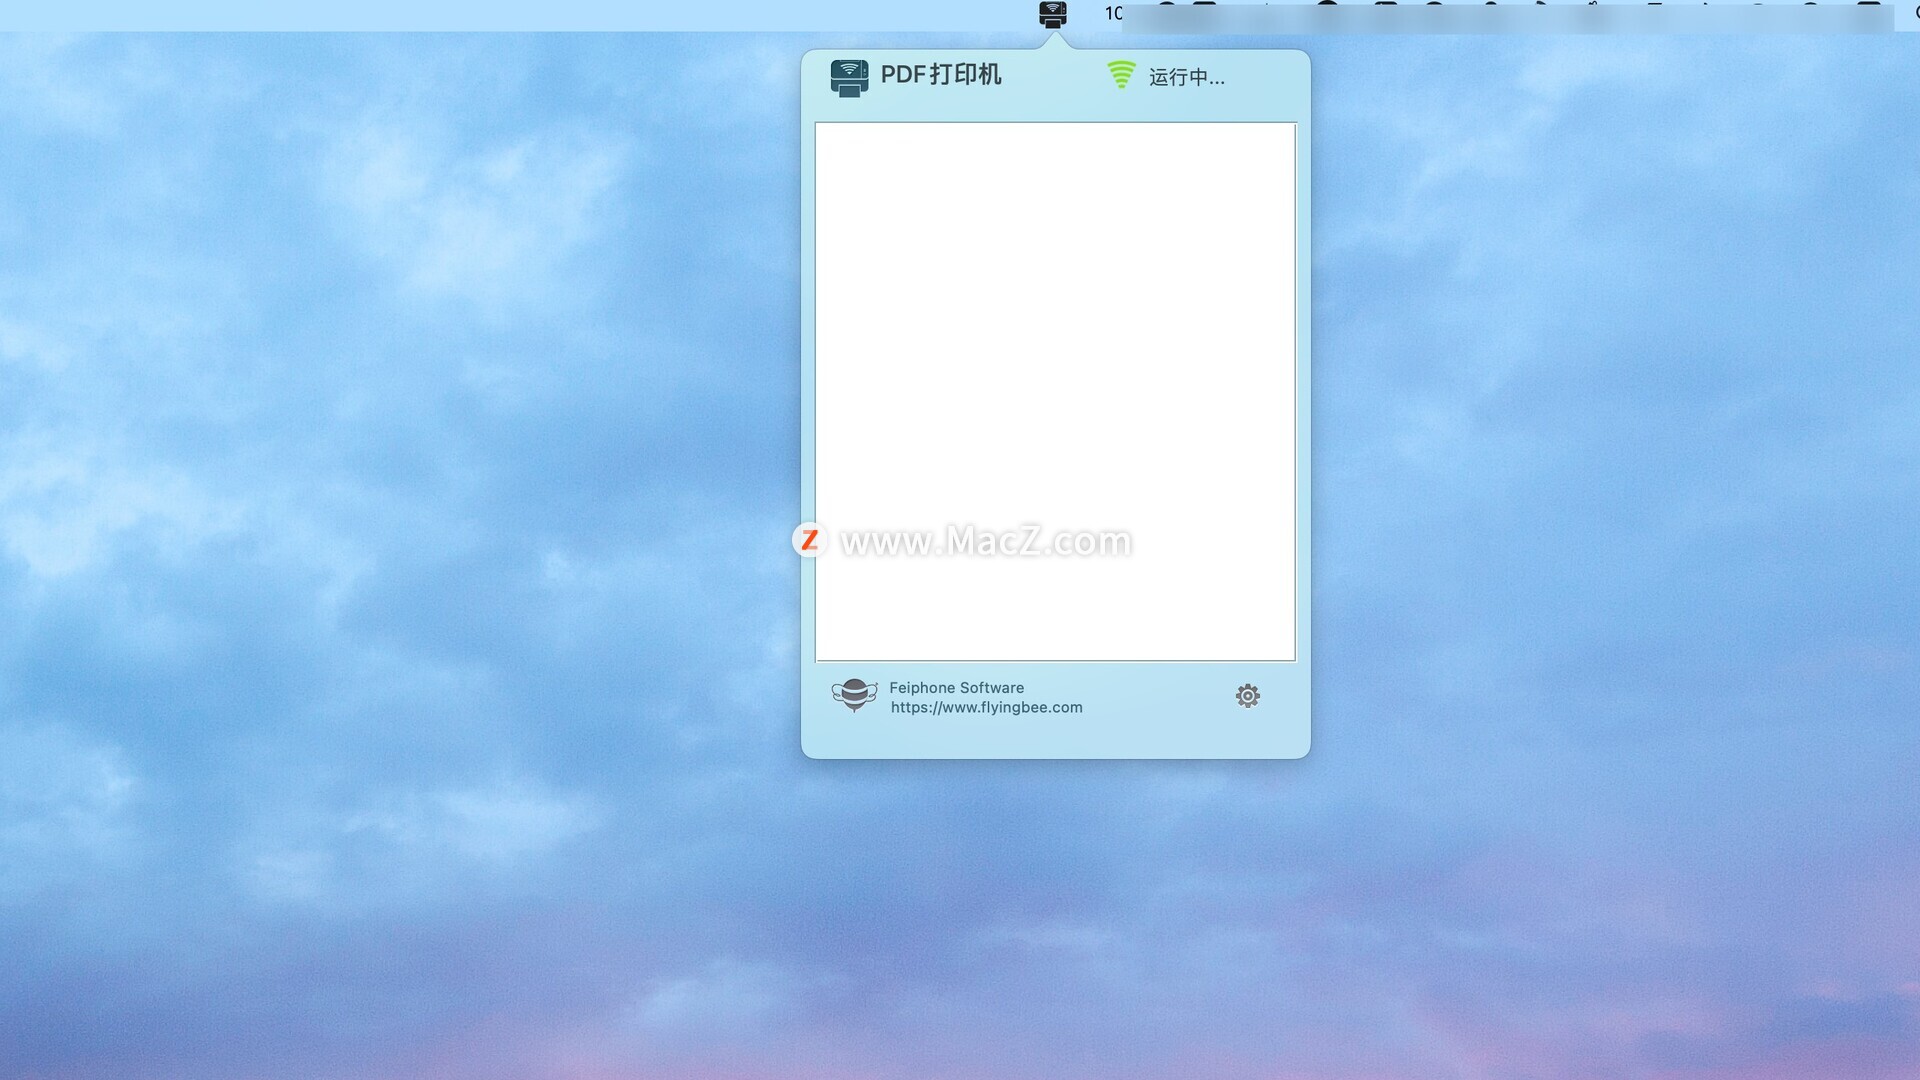Open settings with the gear icon

pos(1247,696)
